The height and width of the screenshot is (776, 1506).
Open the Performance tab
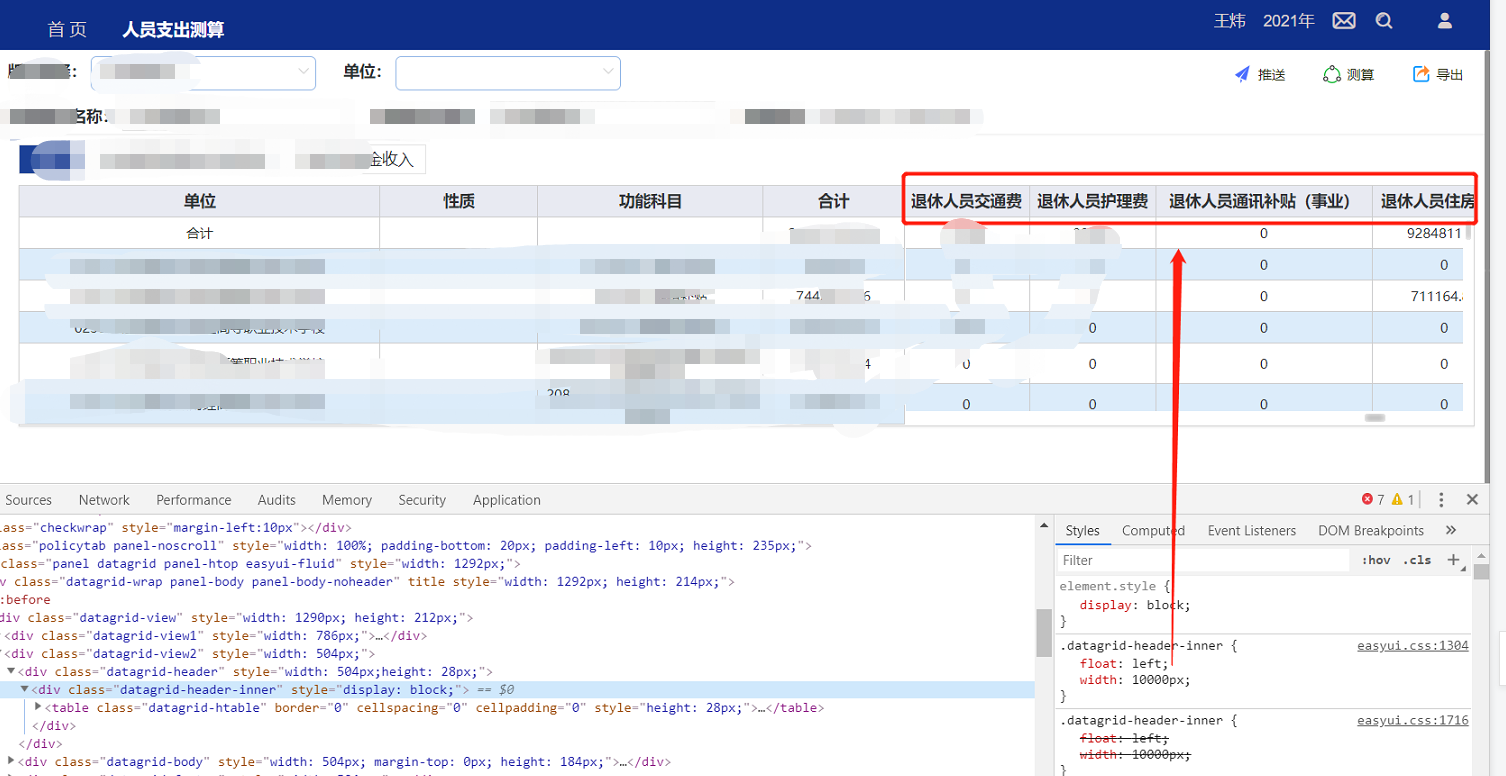click(x=194, y=500)
